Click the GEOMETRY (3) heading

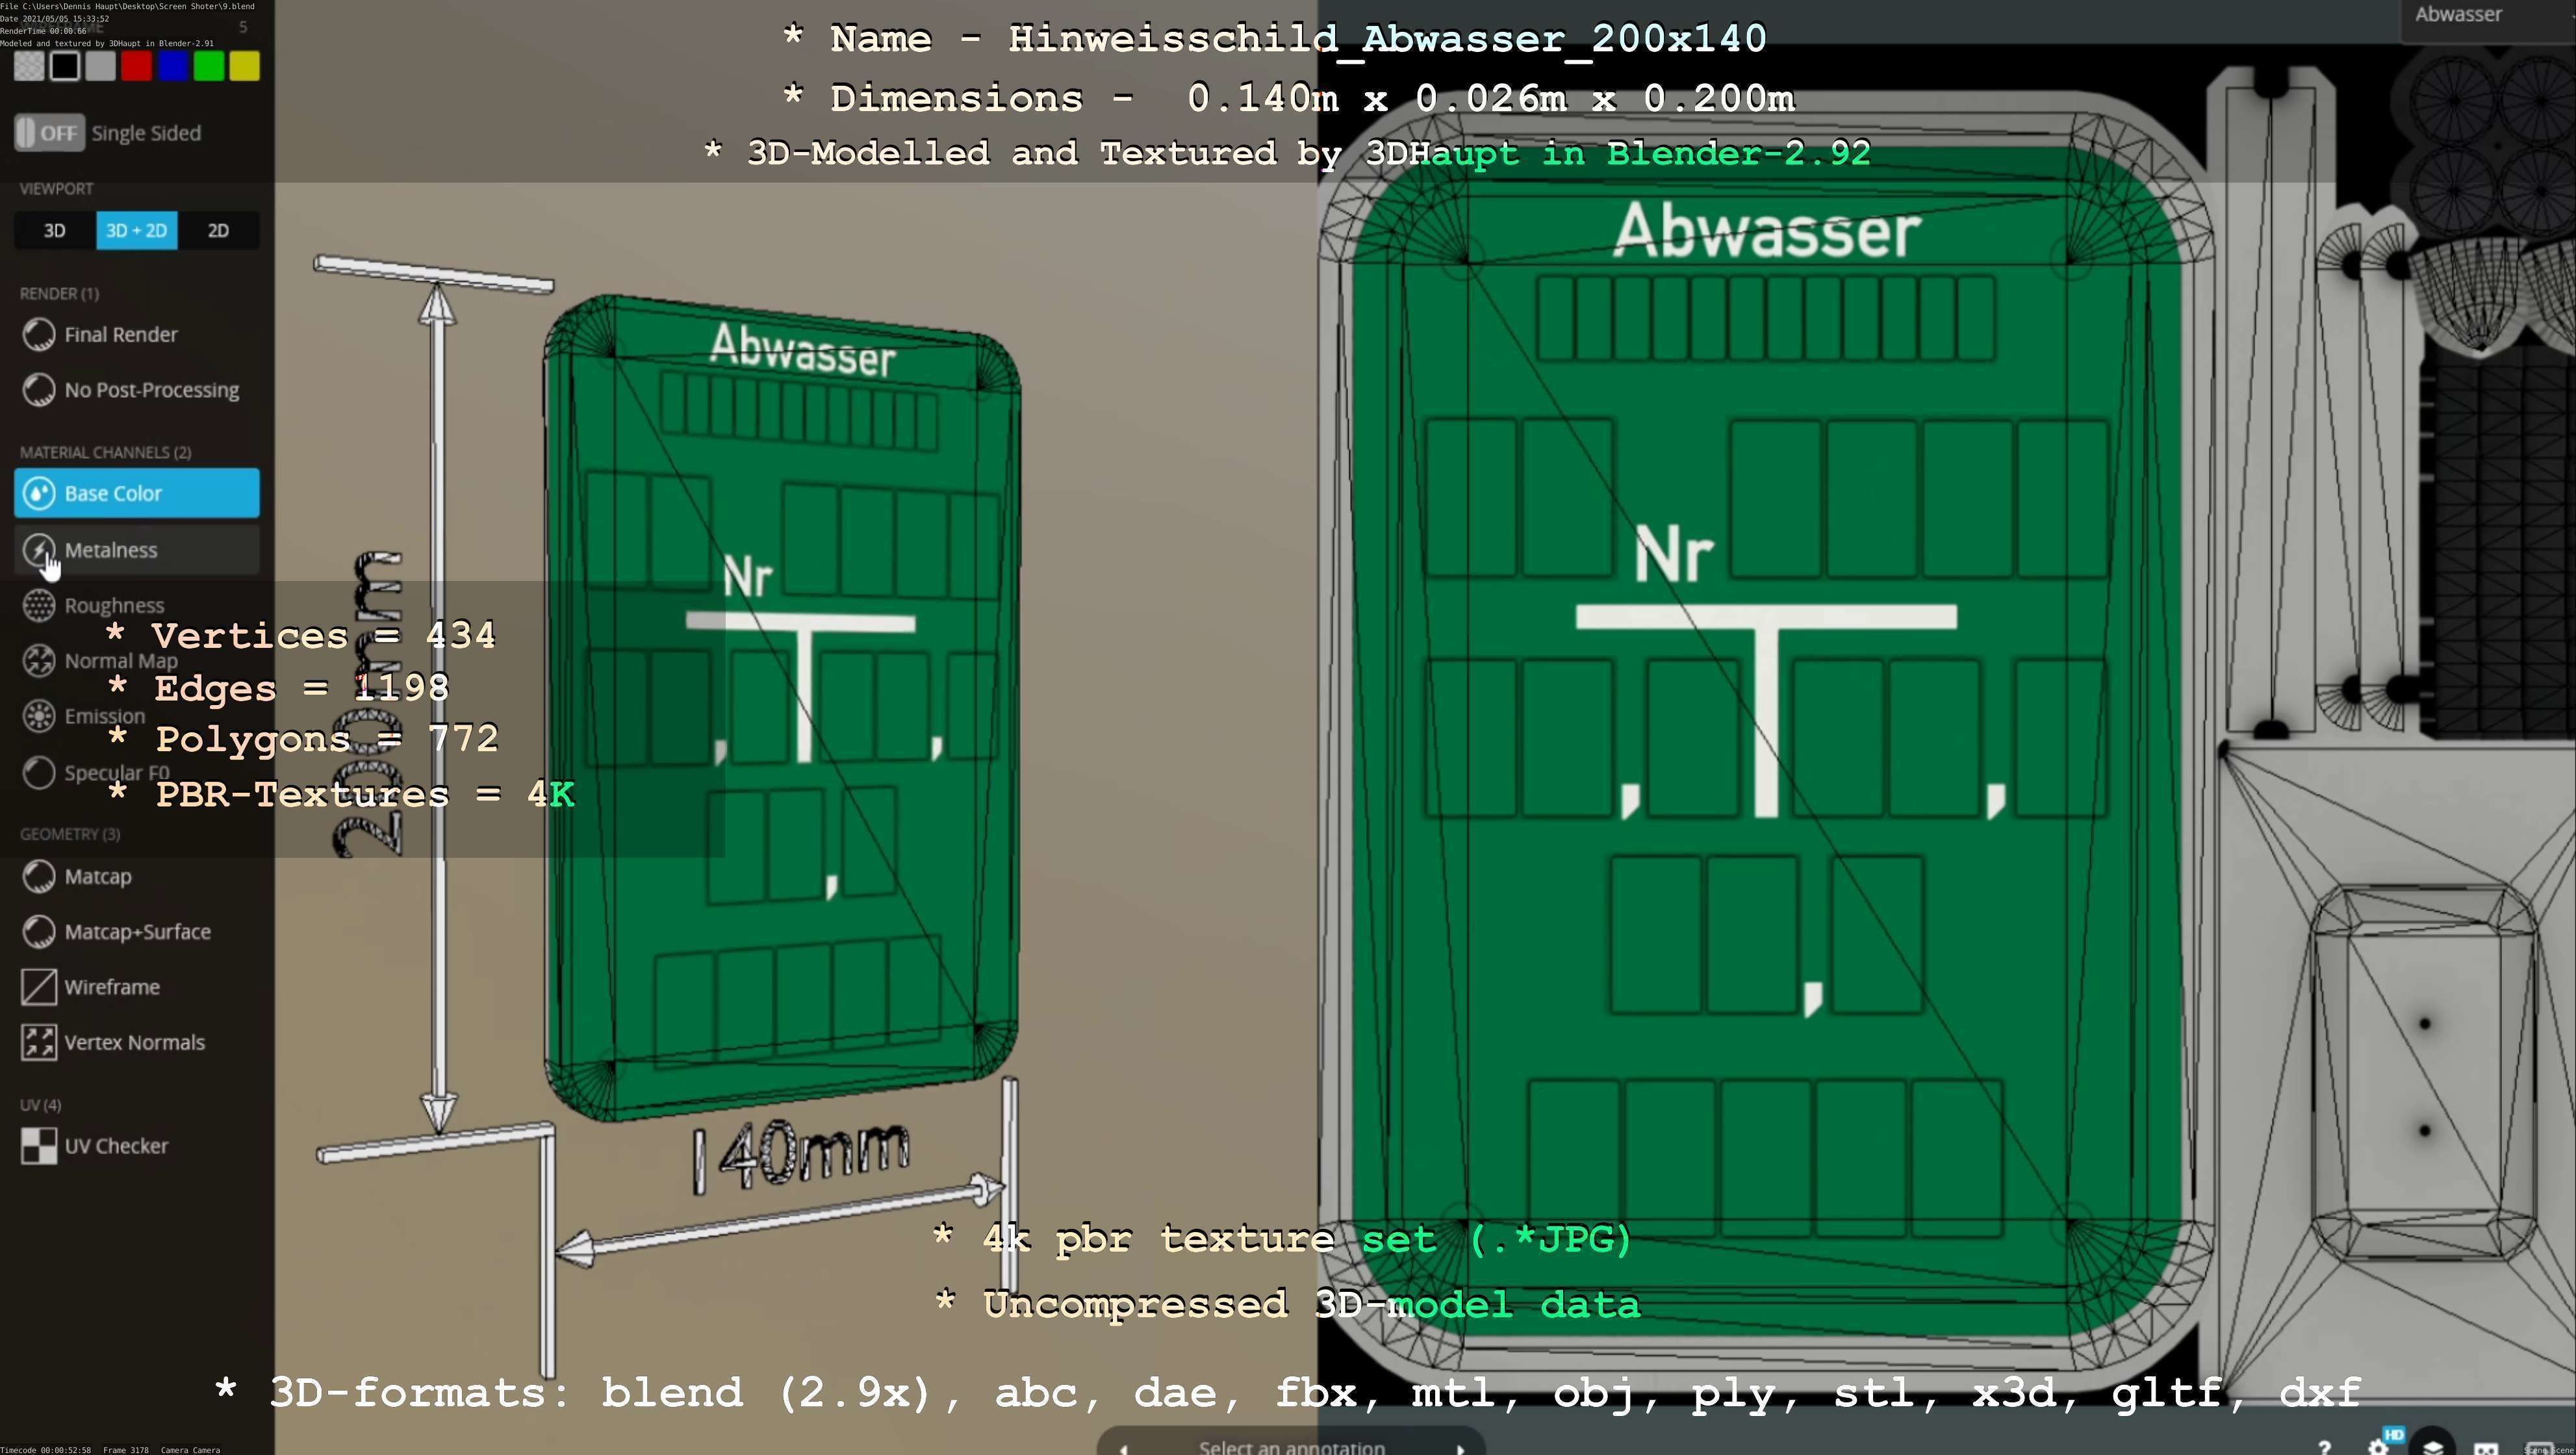pyautogui.click(x=70, y=834)
